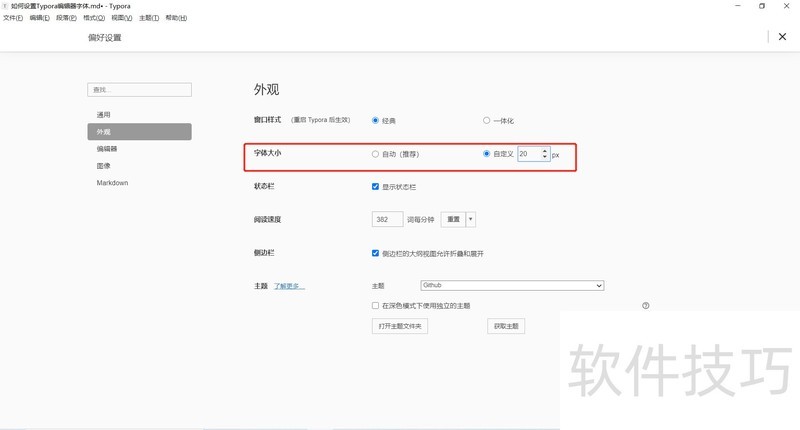This screenshot has height=430, width=800.
Task: Go to 编辑器 settings category
Action: (139, 149)
